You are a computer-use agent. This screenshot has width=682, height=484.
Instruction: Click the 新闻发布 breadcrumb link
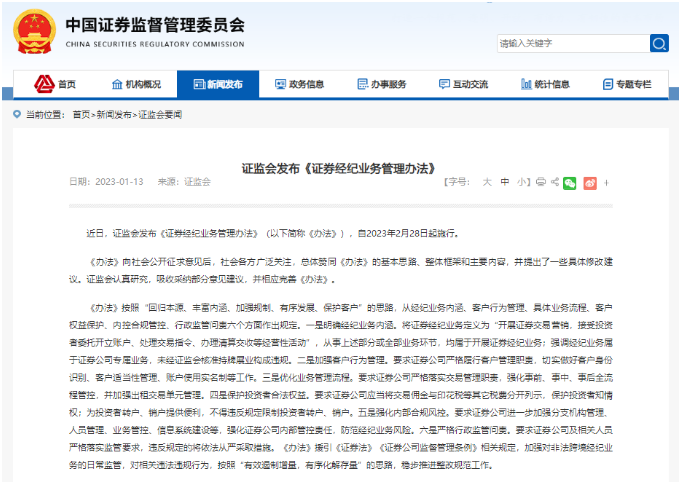click(x=114, y=115)
